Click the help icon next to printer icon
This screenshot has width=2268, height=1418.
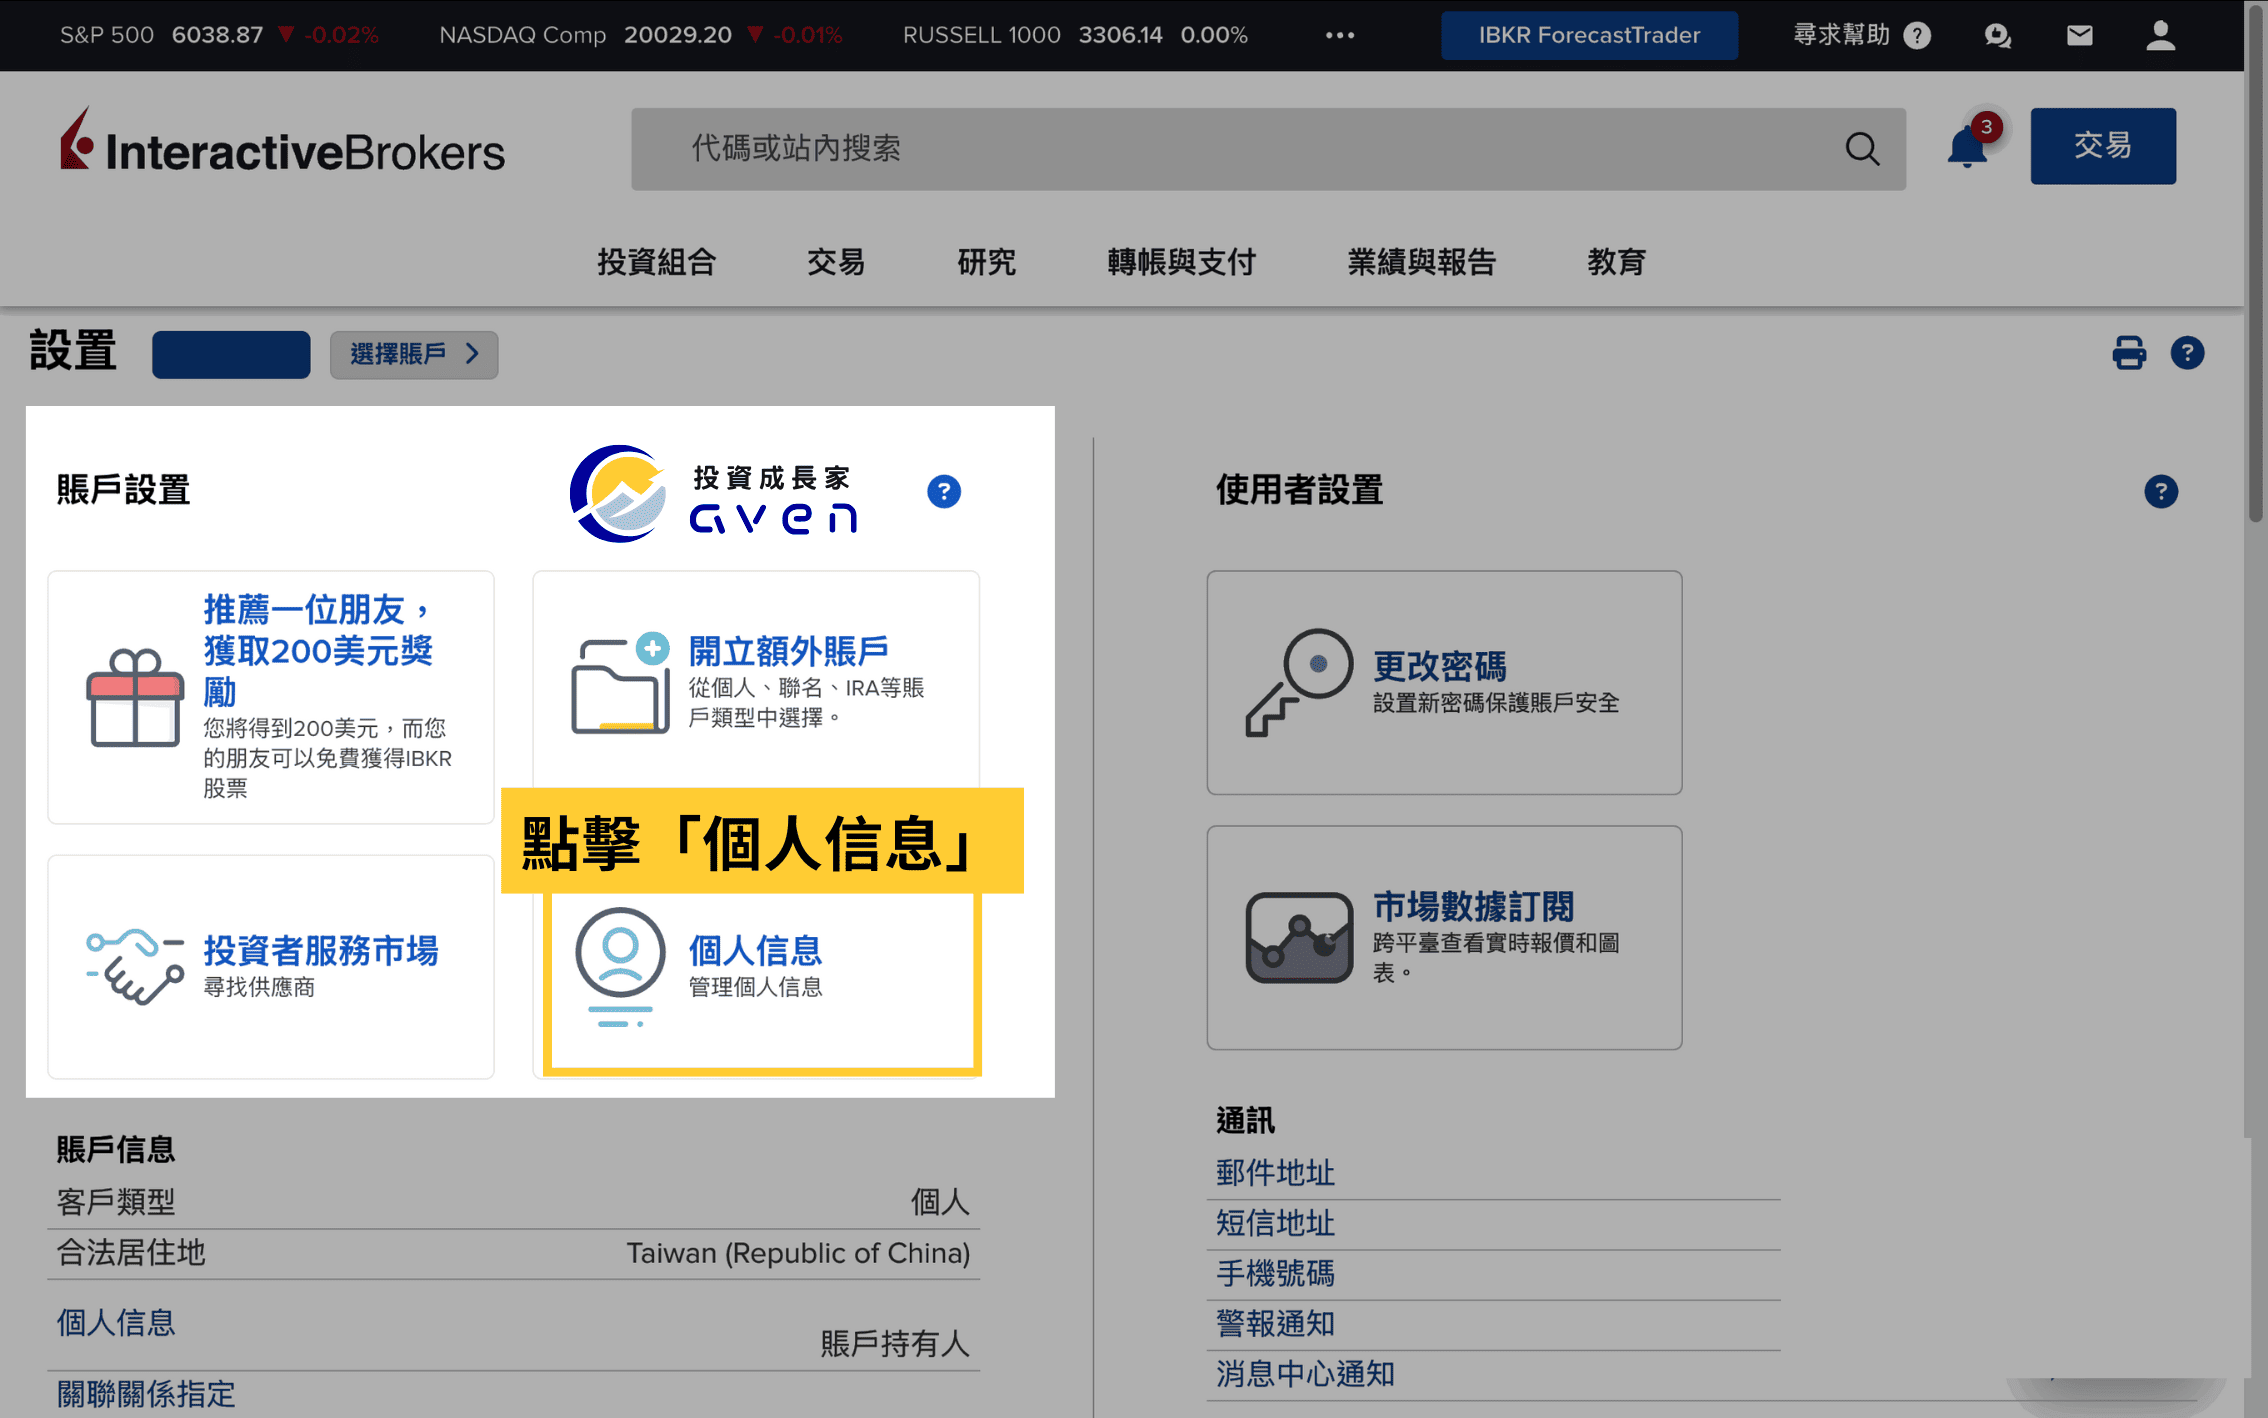2187,353
